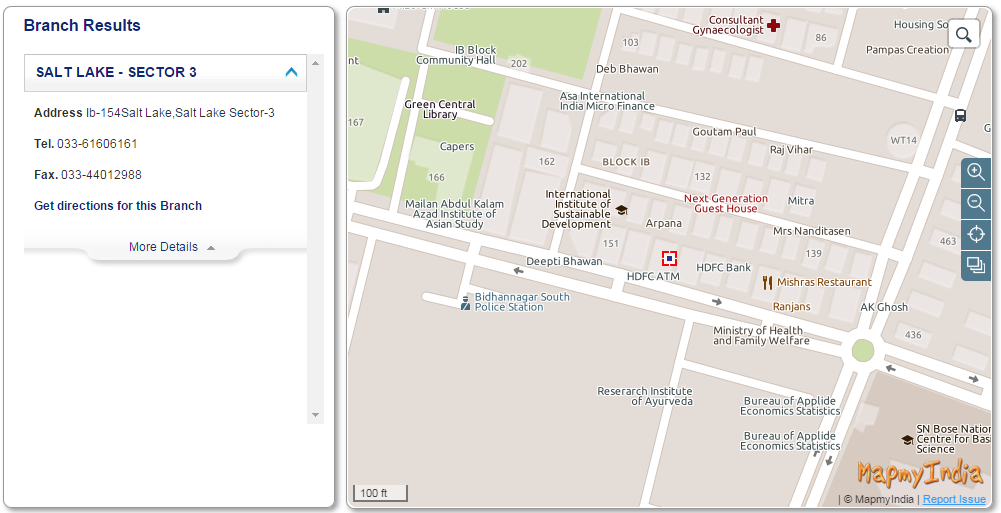Open the map search magnifier icon
This screenshot has width=1001, height=513.
tap(964, 34)
